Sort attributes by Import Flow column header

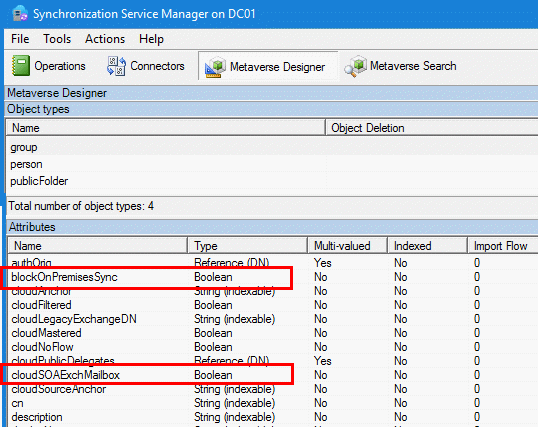502,246
